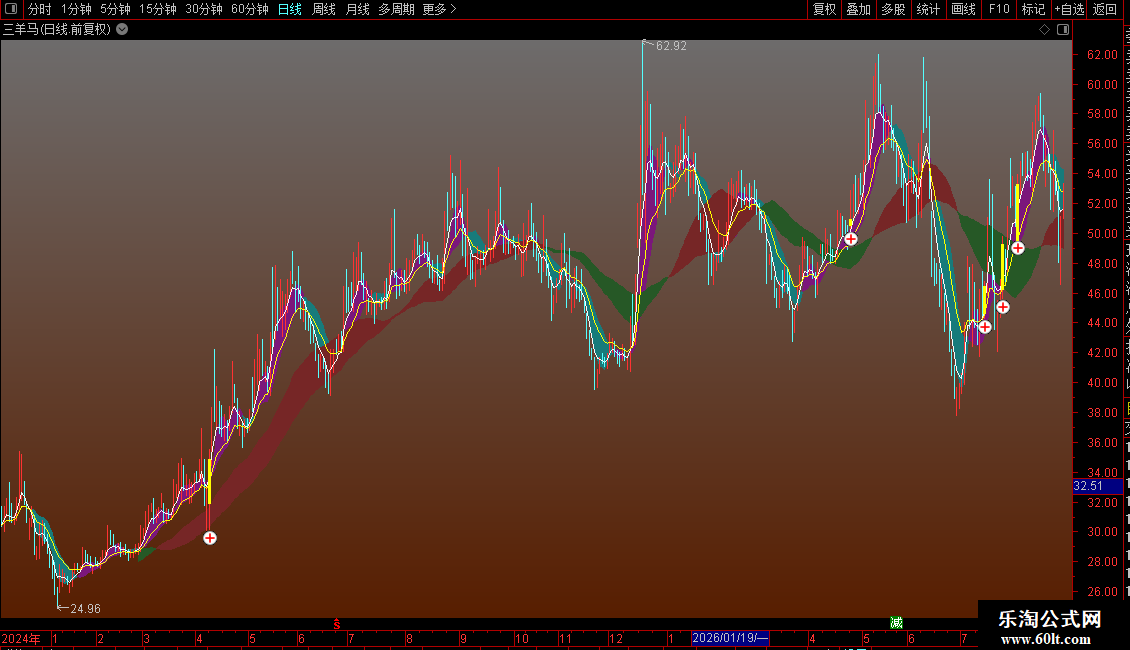Select the 30分钟 period tab
Viewport: 1130px width, 650px height.
pos(204,9)
